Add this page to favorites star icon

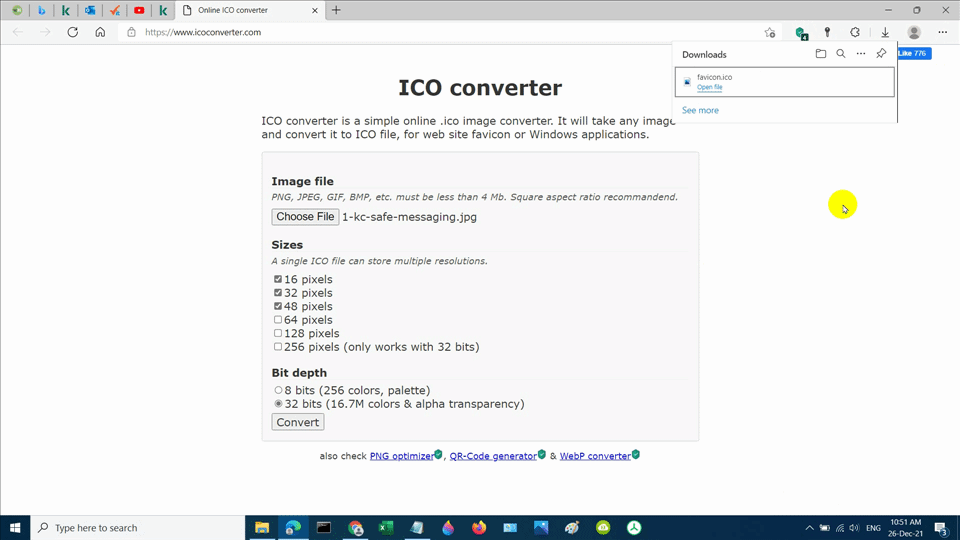[x=770, y=32]
